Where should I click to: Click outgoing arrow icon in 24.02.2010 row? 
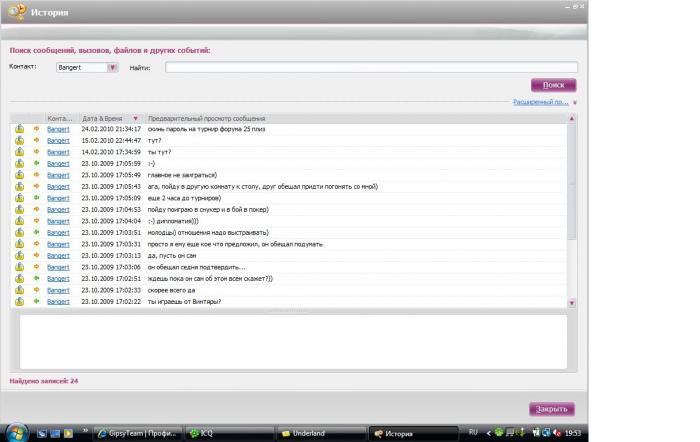(37, 129)
